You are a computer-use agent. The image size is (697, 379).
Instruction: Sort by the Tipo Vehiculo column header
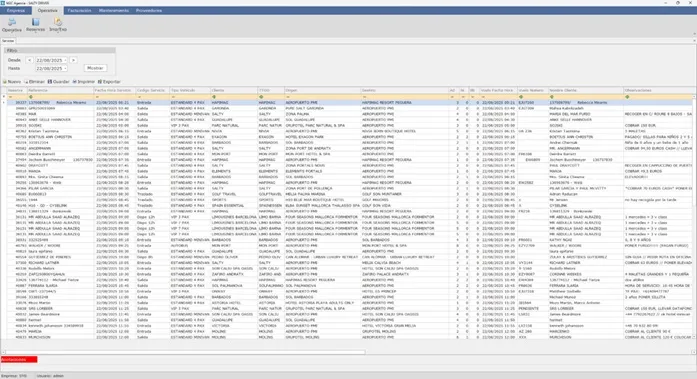point(189,90)
